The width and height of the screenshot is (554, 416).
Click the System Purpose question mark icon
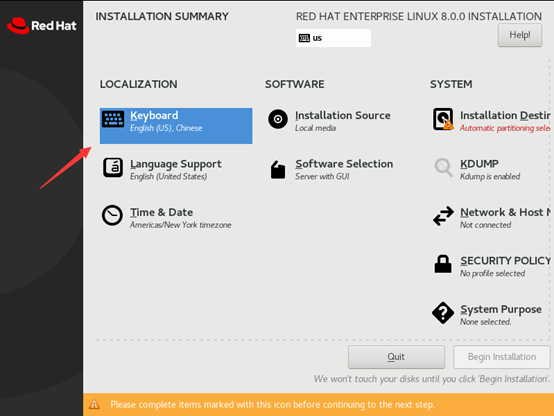click(x=443, y=313)
